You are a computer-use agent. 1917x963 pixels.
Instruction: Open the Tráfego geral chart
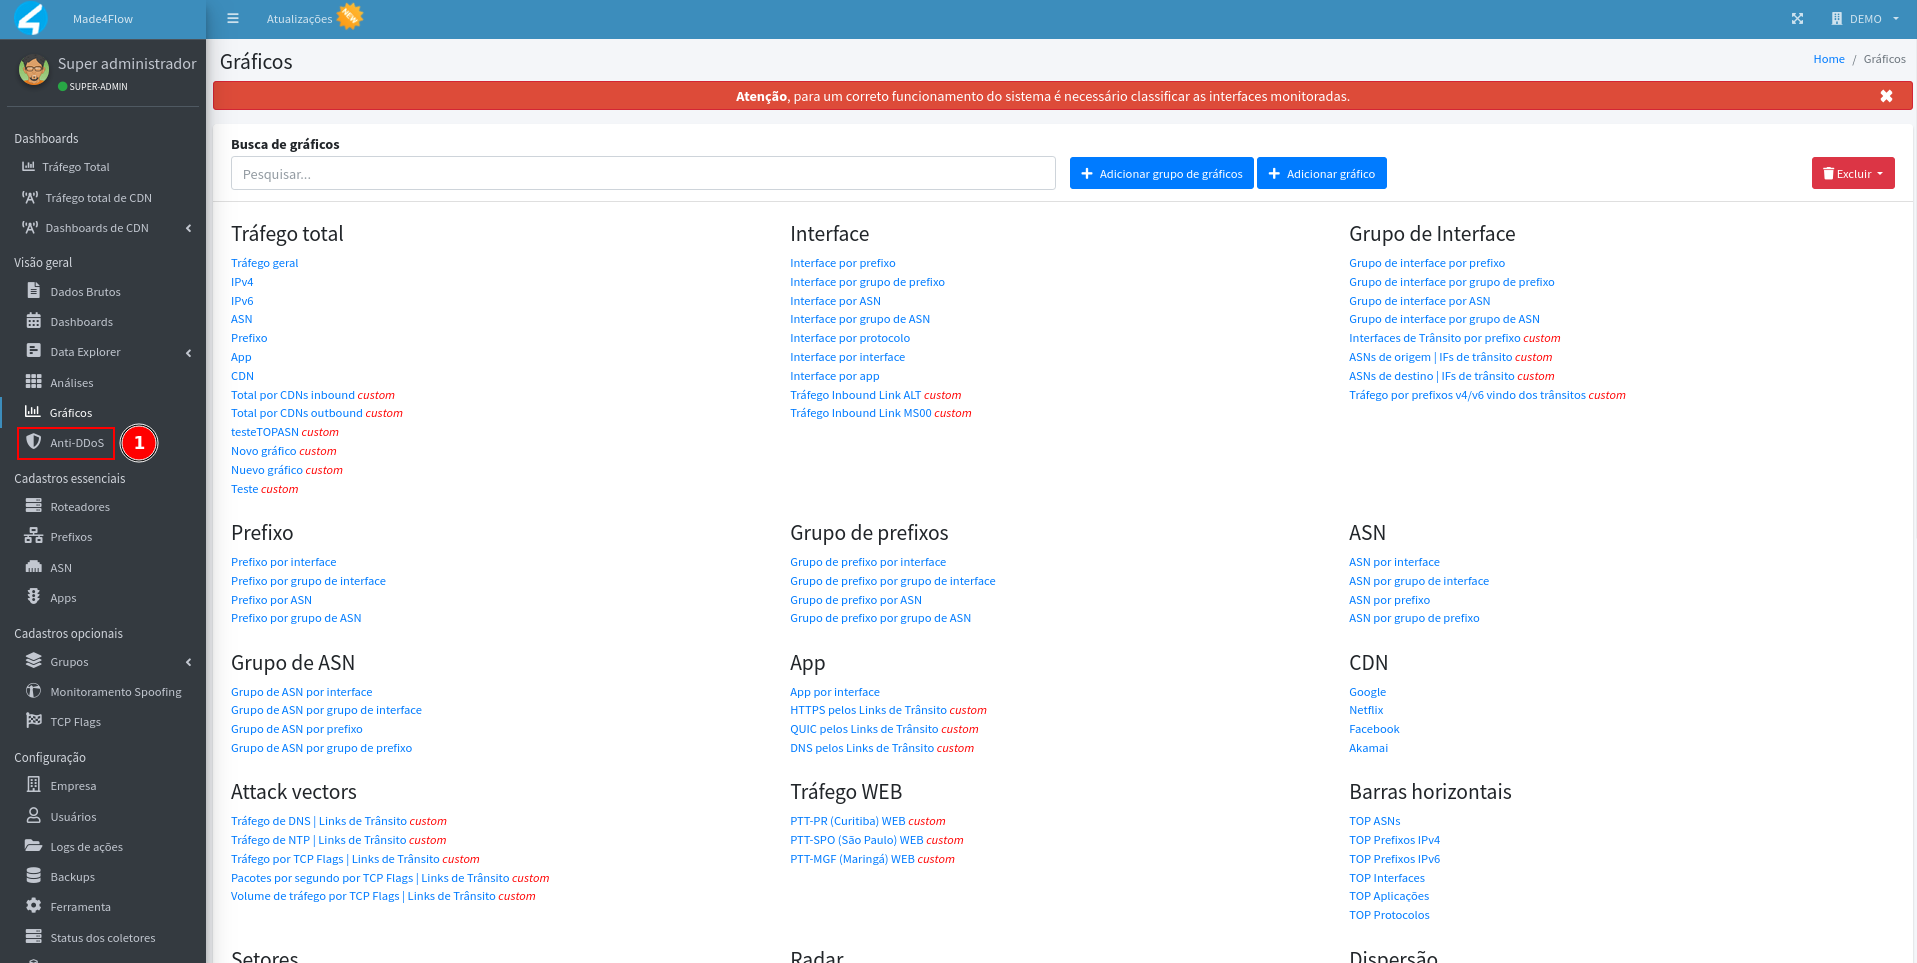[264, 262]
